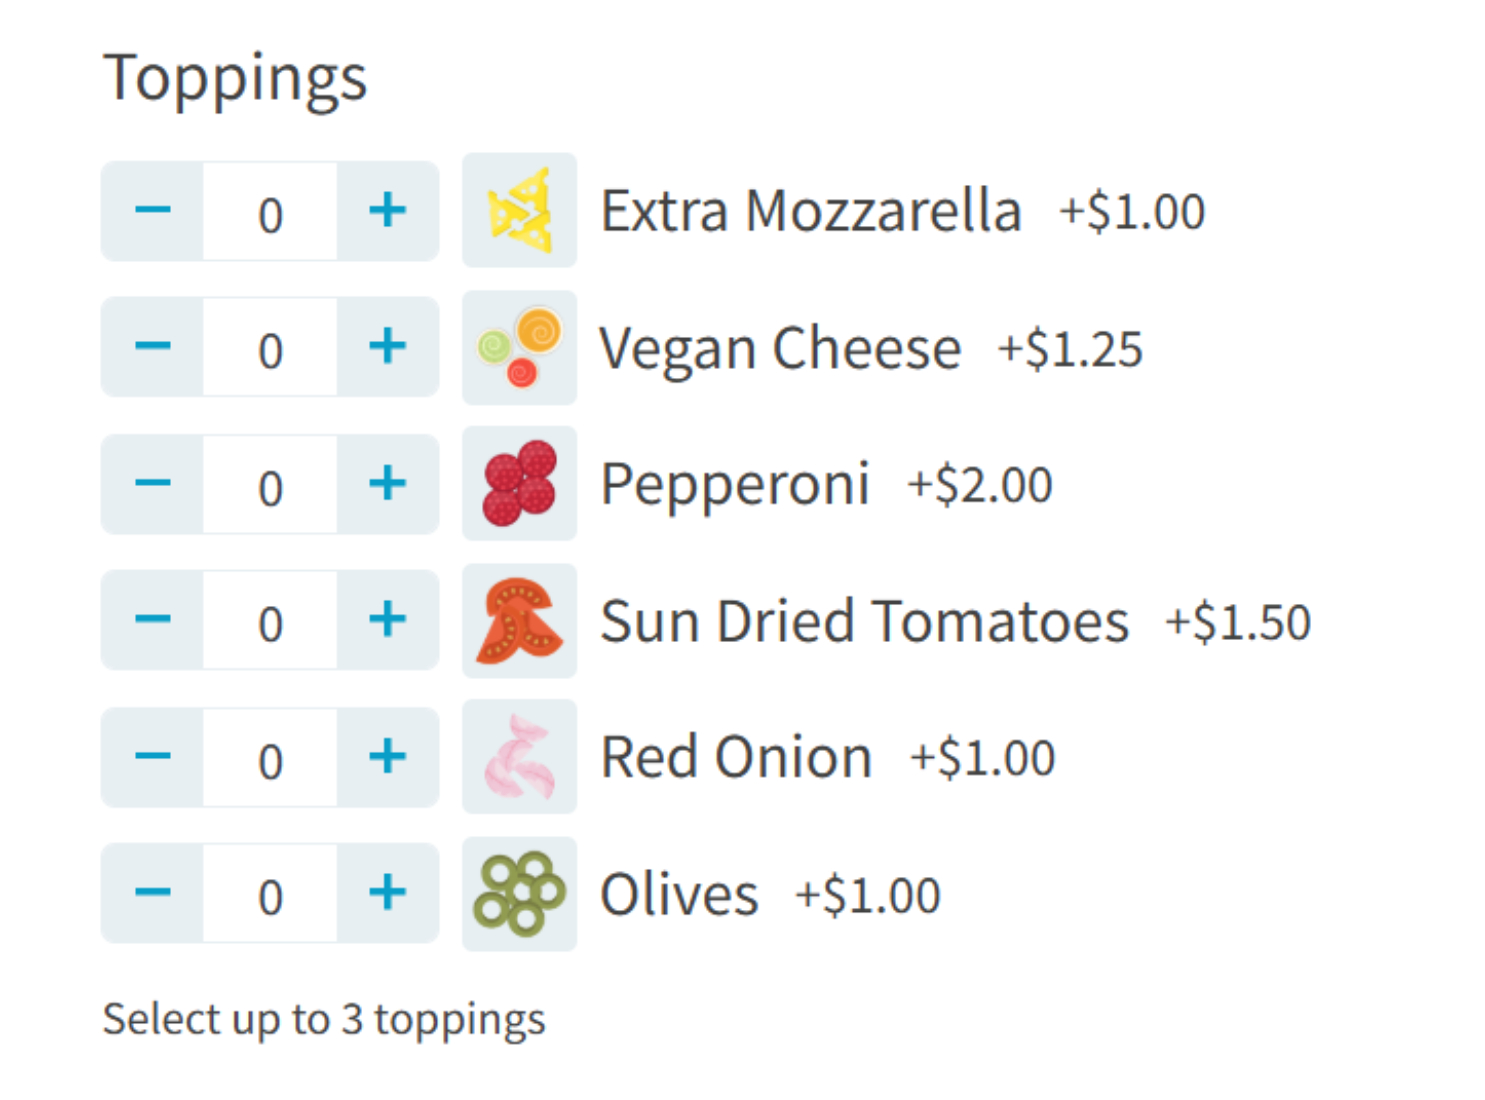Image resolution: width=1485 pixels, height=1100 pixels.
Task: Click the Red Onion topping icon
Action: (x=519, y=757)
